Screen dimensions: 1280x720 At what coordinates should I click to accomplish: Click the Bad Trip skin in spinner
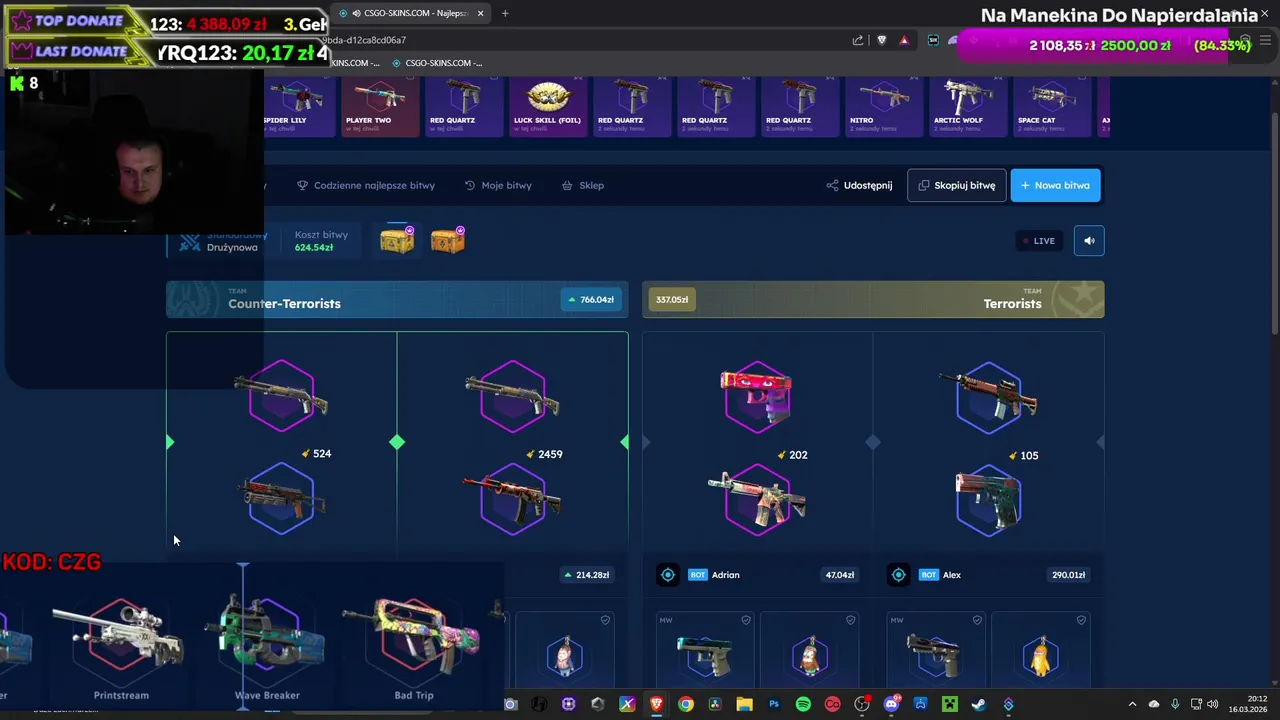point(414,645)
